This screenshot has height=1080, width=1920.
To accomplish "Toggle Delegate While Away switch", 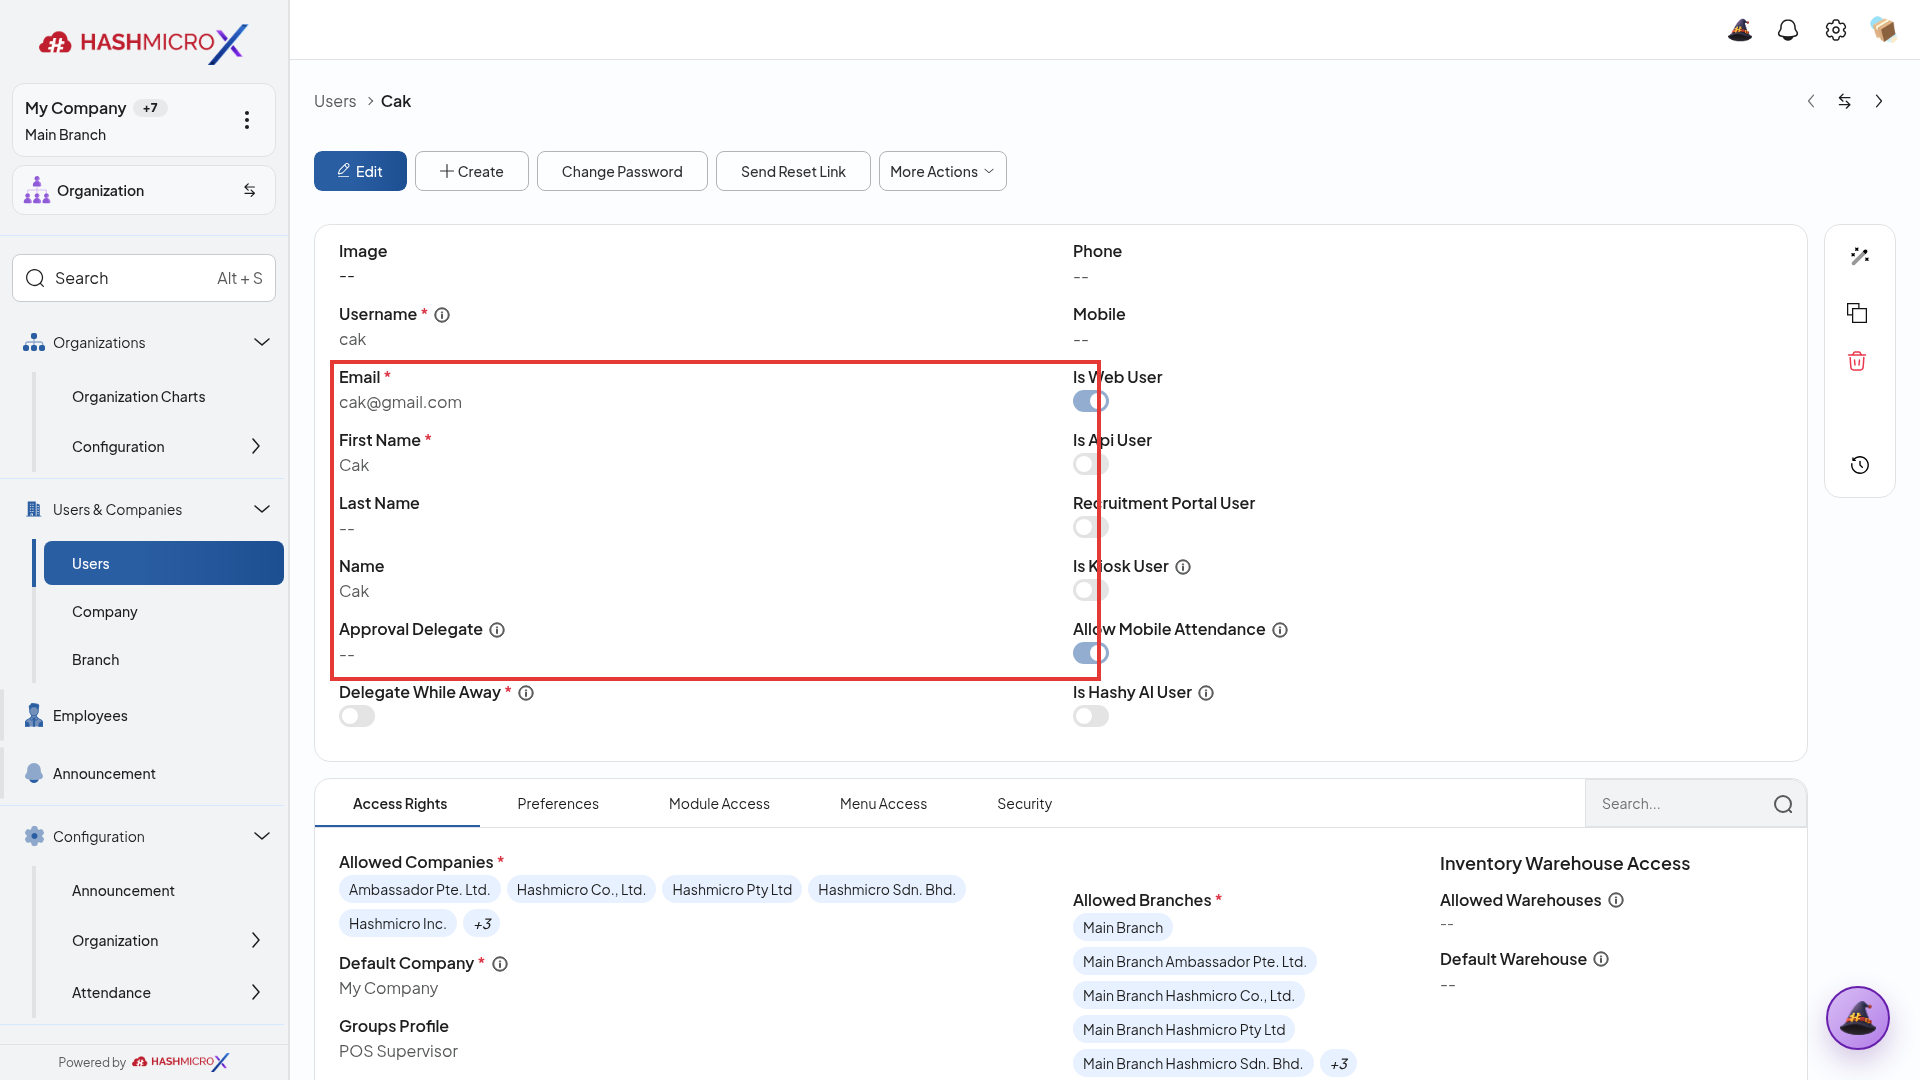I will pyautogui.click(x=357, y=716).
